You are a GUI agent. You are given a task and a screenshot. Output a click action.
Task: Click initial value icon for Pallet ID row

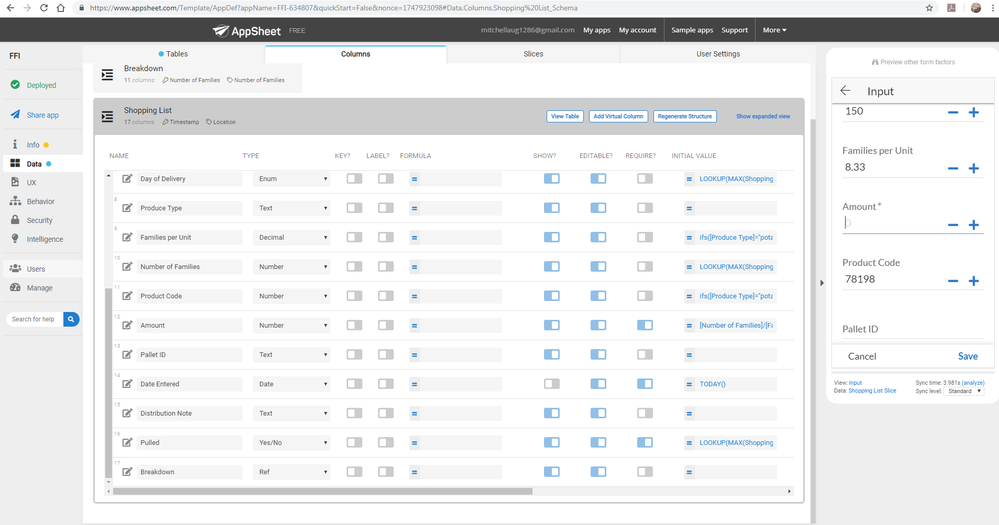689,355
